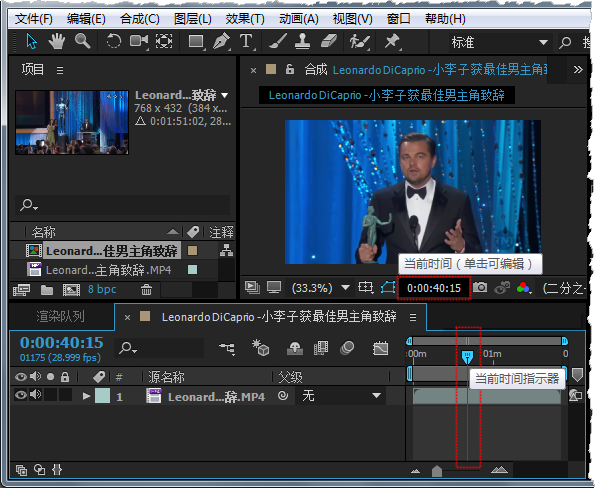Close the composition timeline tab
Image resolution: width=595 pixels, height=488 pixels.
128,317
